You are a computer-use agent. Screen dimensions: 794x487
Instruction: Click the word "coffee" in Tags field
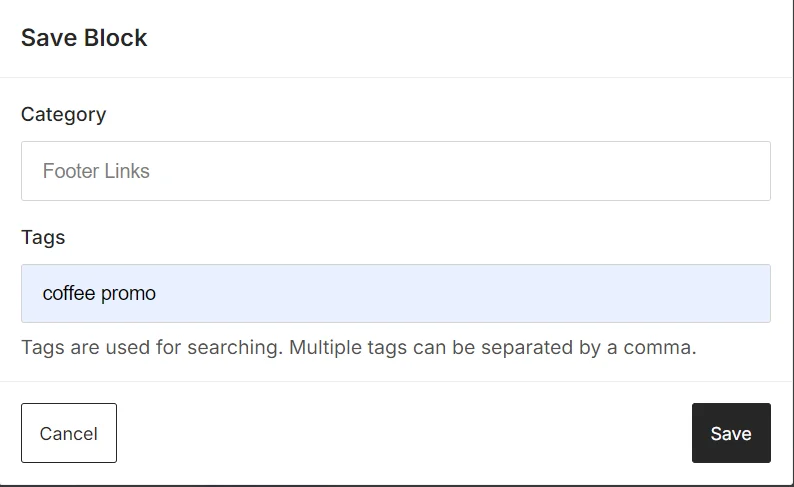click(x=68, y=294)
